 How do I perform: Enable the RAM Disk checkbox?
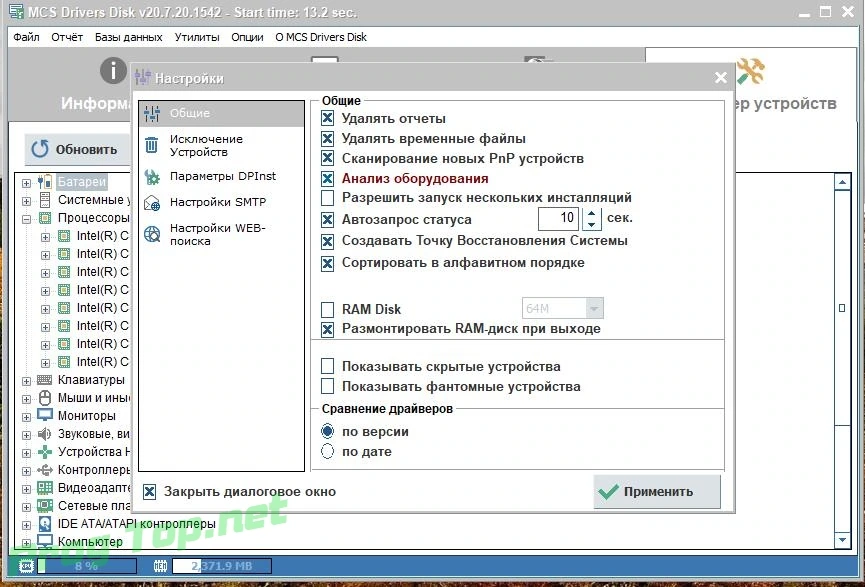[327, 309]
